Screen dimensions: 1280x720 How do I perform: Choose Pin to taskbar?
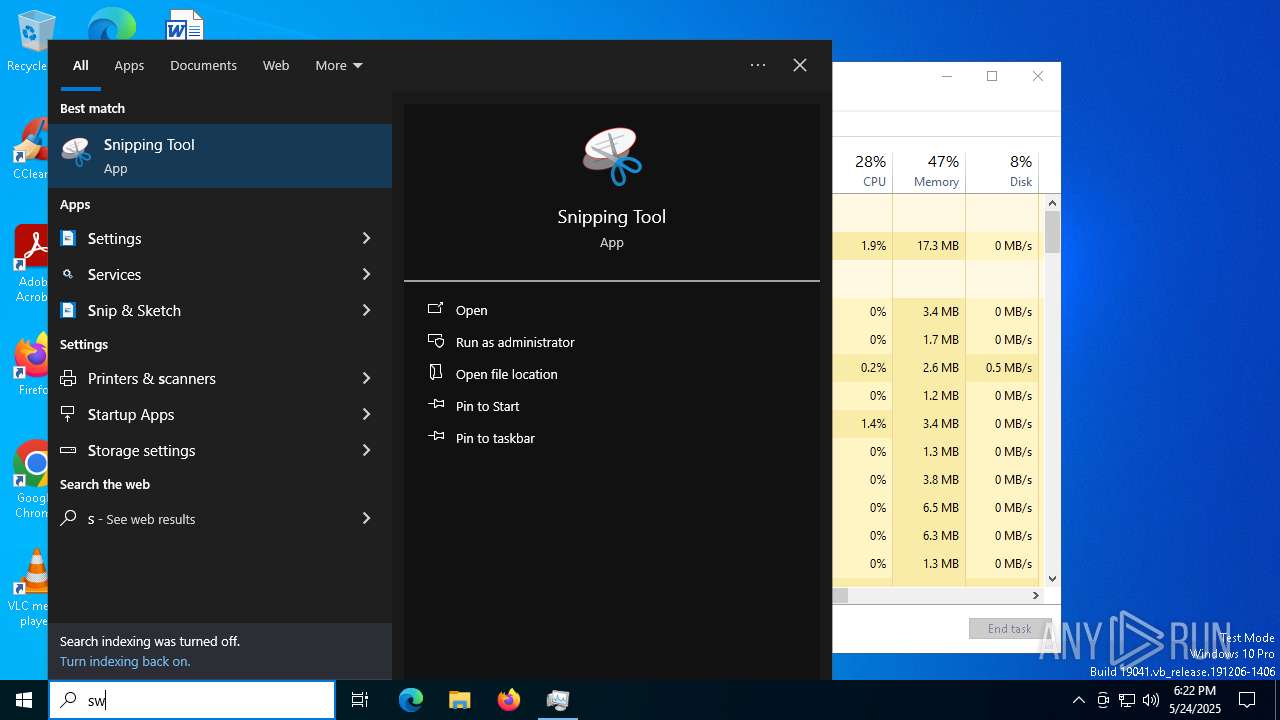pyautogui.click(x=495, y=438)
